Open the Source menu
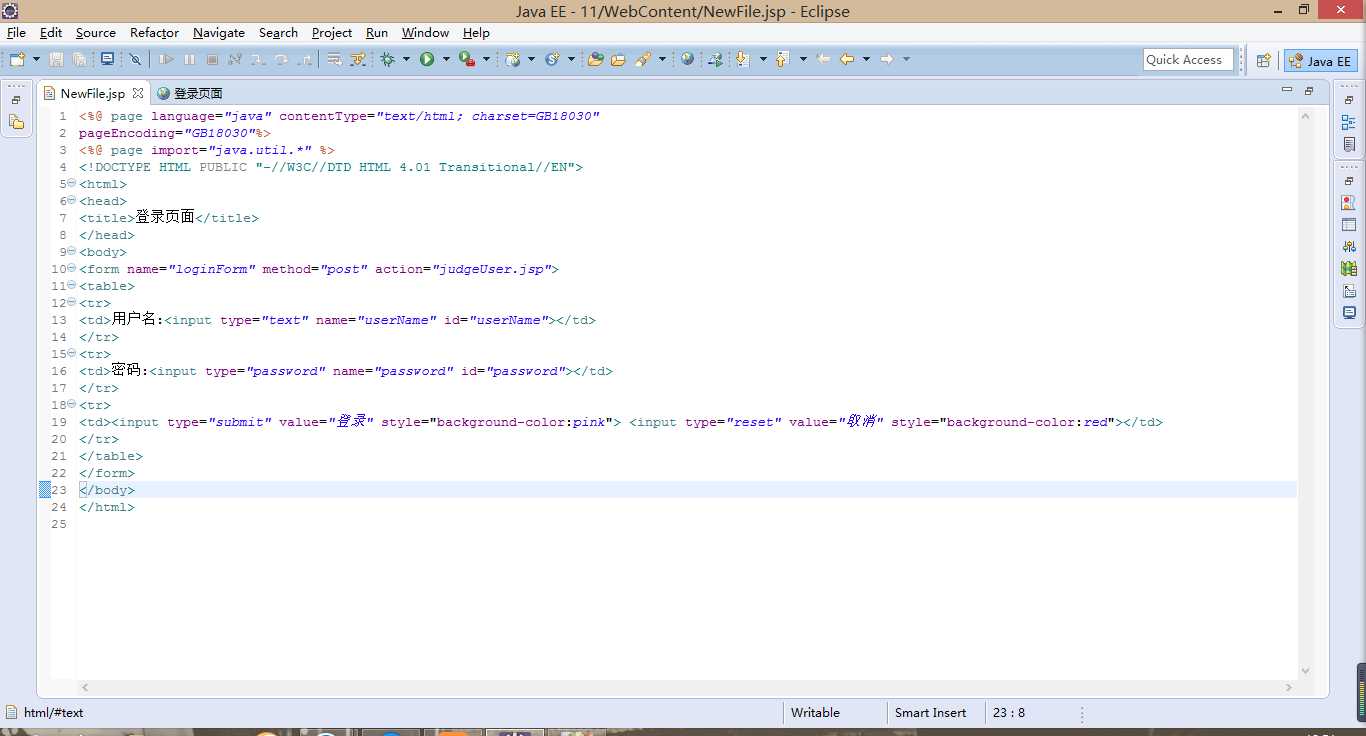The width and height of the screenshot is (1366, 736). tap(96, 33)
